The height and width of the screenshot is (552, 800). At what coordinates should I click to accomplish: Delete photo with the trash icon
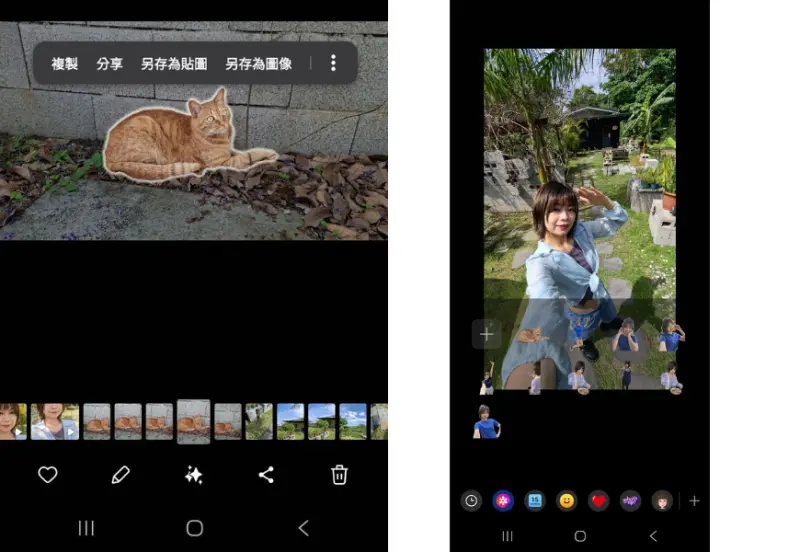click(x=339, y=475)
